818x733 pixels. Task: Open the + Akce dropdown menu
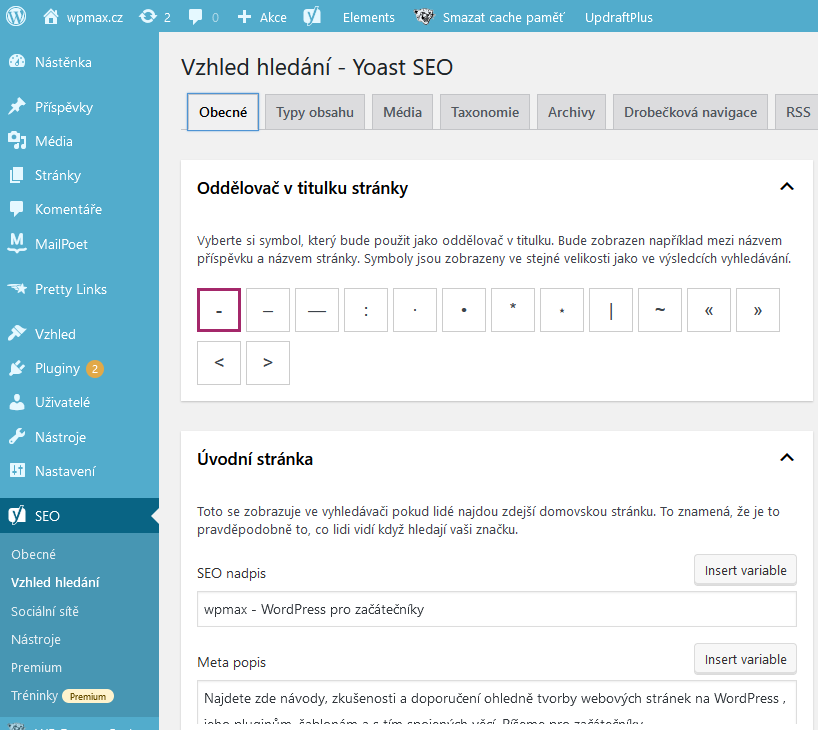[x=261, y=17]
